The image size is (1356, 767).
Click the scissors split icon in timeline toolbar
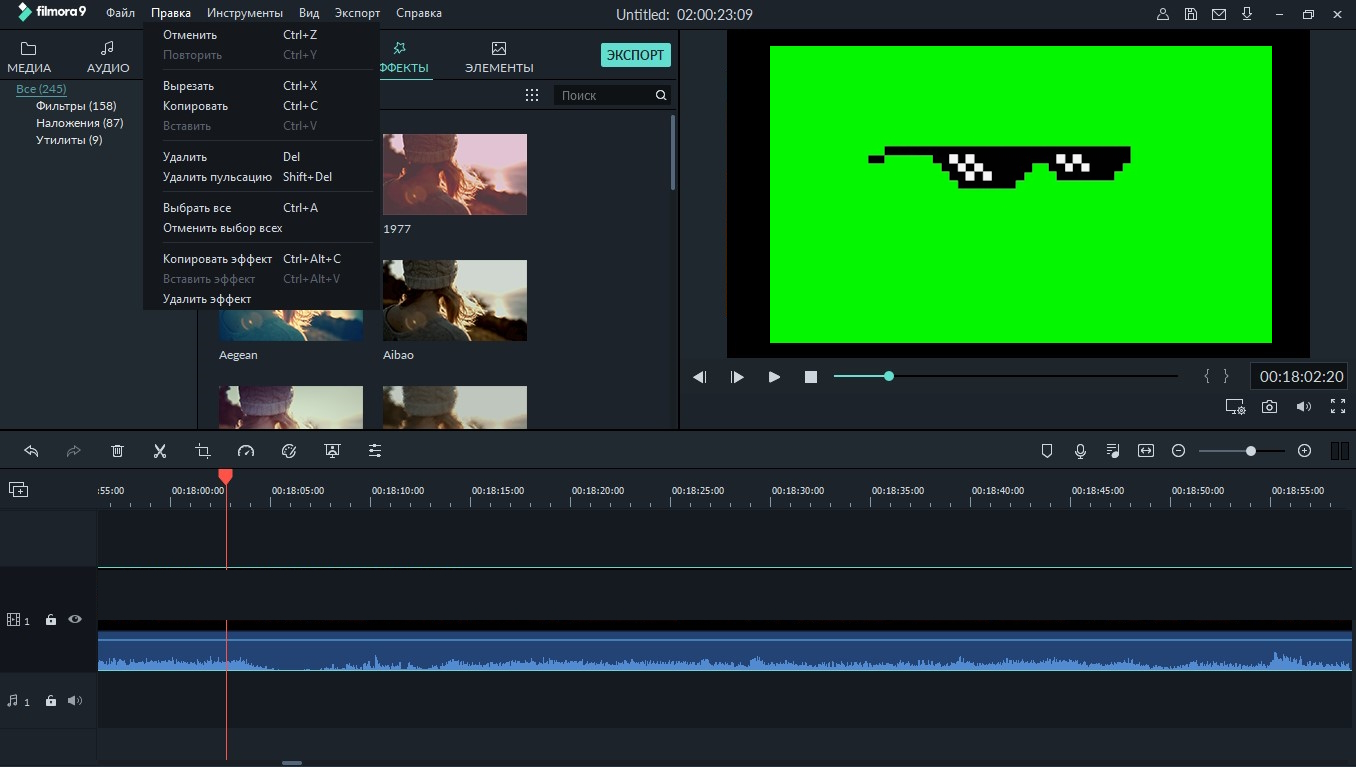pos(160,451)
